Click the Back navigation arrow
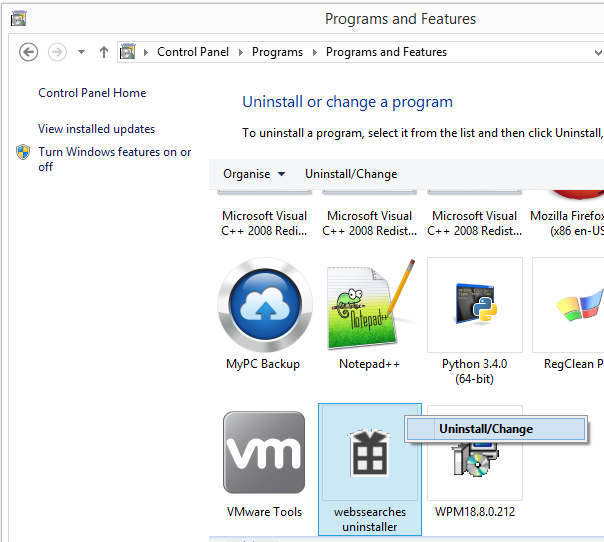Screen dimensions: 604x542 tap(29, 52)
